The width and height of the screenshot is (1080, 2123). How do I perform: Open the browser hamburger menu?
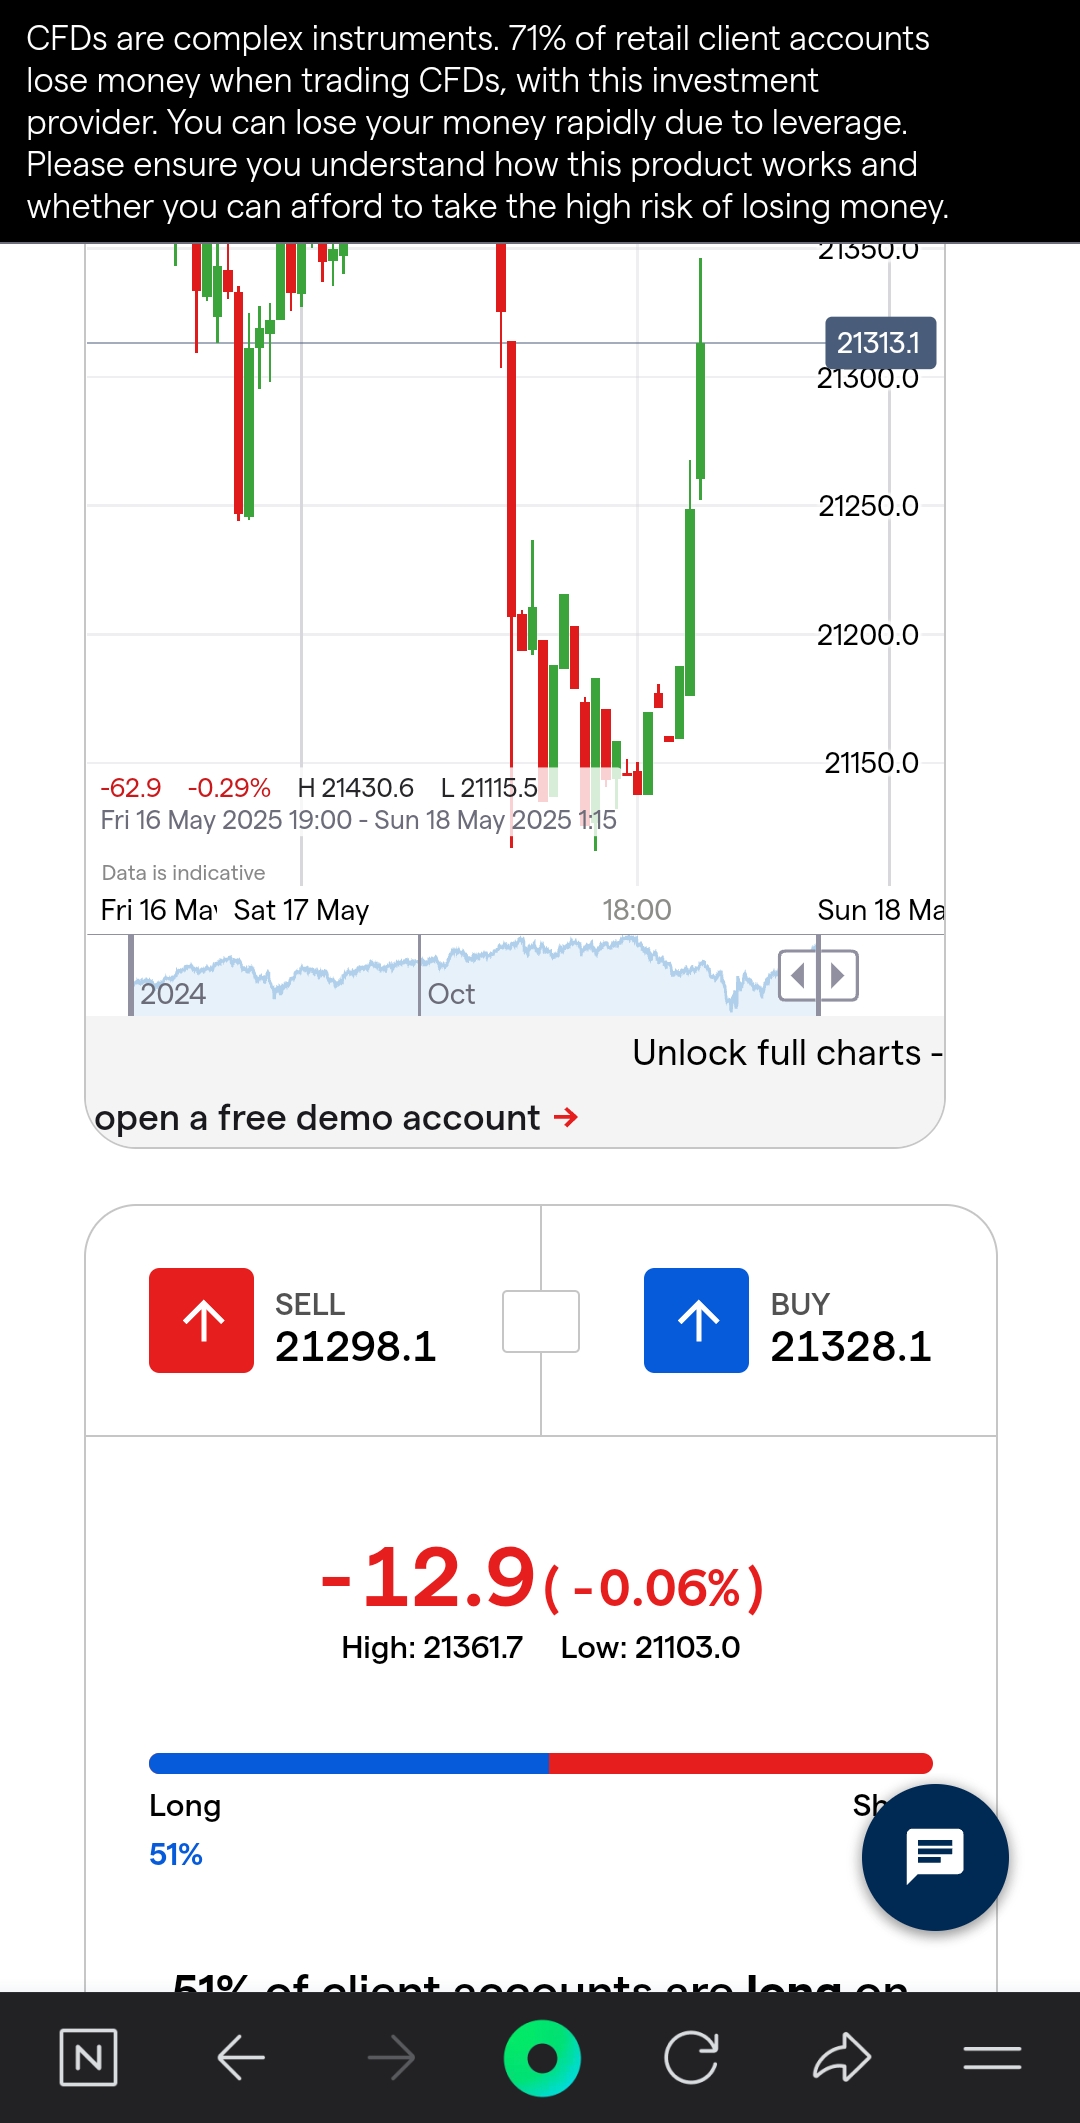pyautogui.click(x=992, y=2058)
